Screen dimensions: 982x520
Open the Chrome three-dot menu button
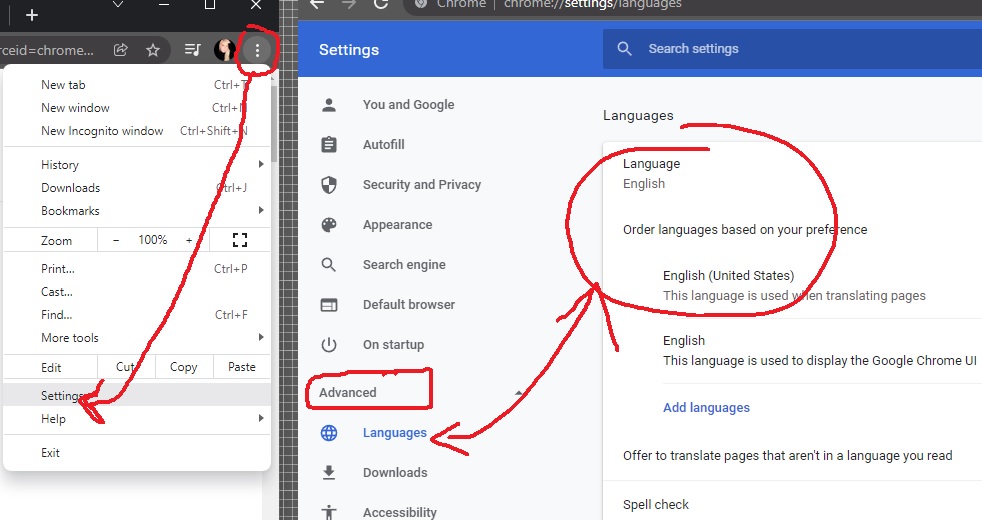tap(257, 50)
